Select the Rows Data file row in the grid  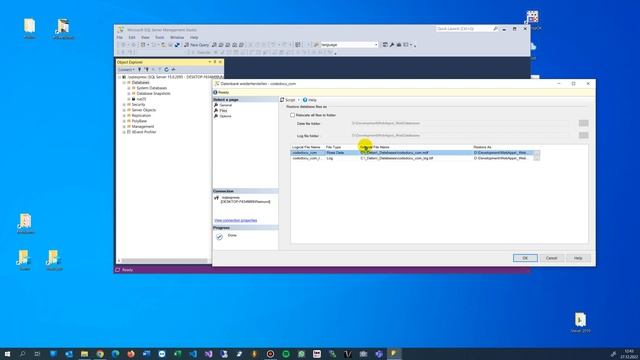pos(412,153)
